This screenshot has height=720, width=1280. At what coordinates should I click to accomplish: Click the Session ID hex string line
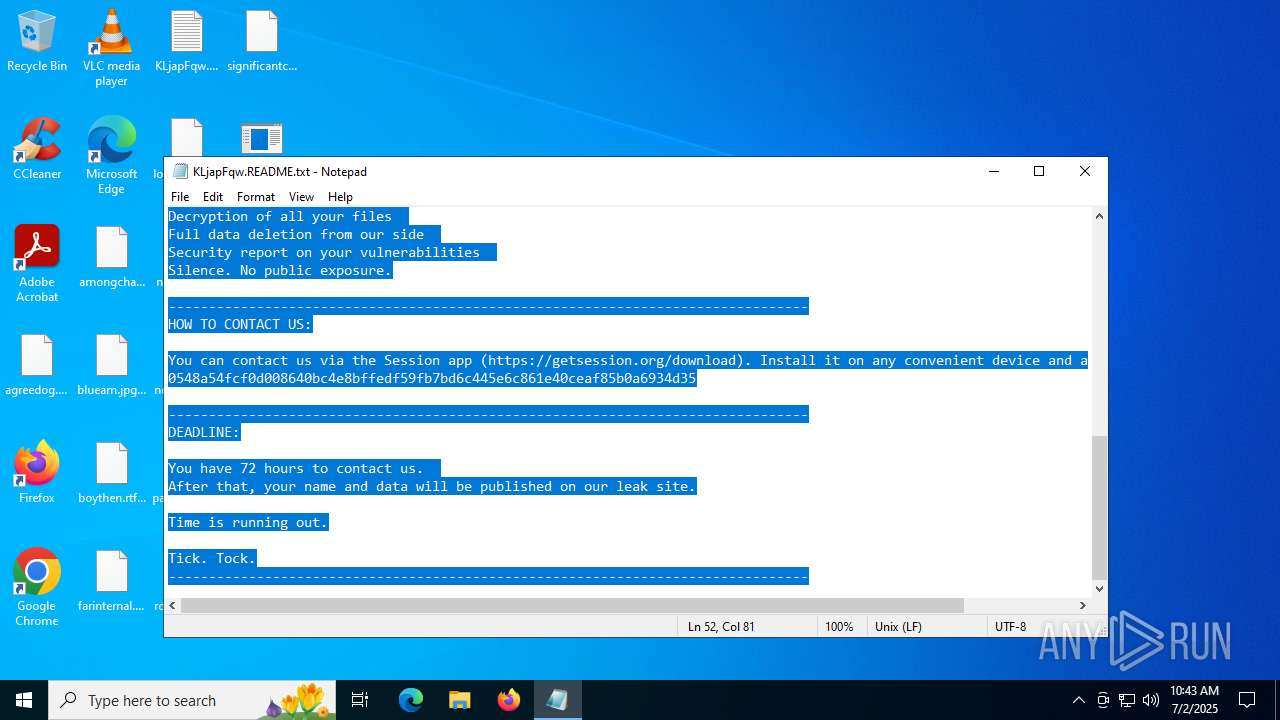click(432, 378)
